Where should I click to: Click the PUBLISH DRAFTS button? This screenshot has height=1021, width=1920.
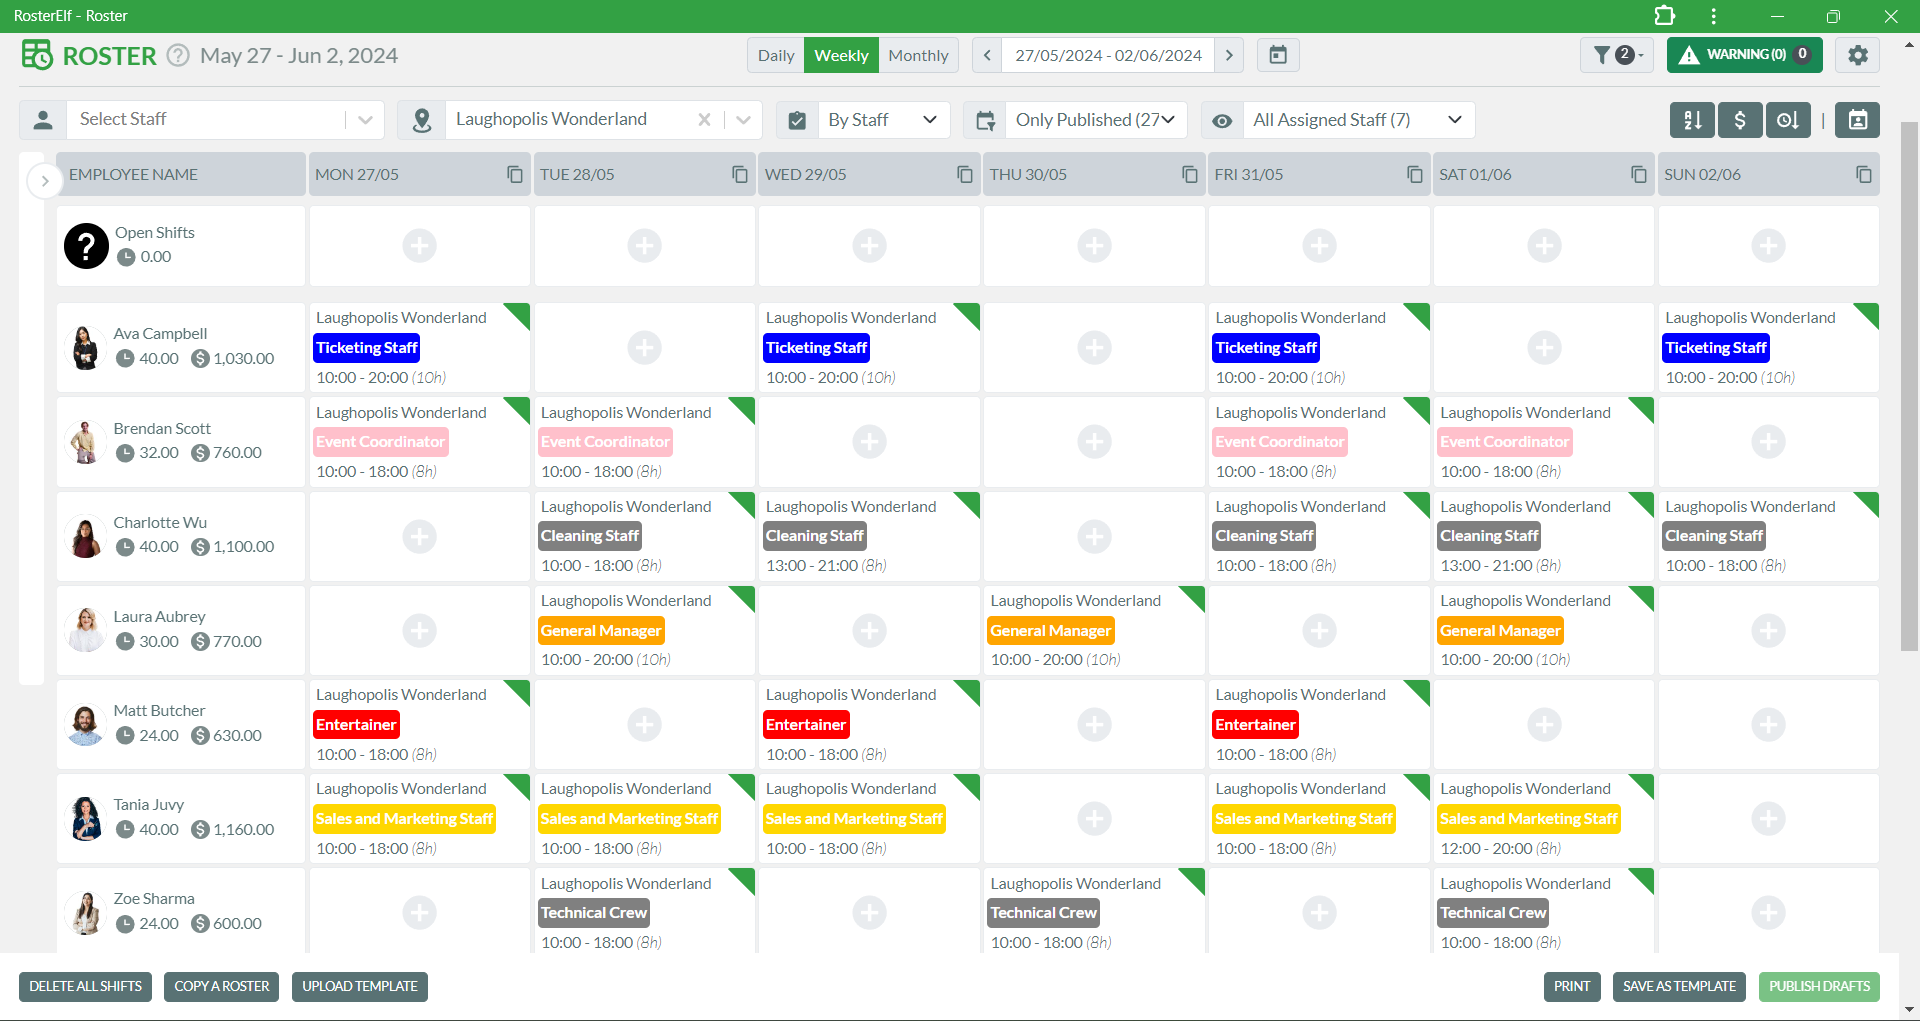coord(1819,987)
